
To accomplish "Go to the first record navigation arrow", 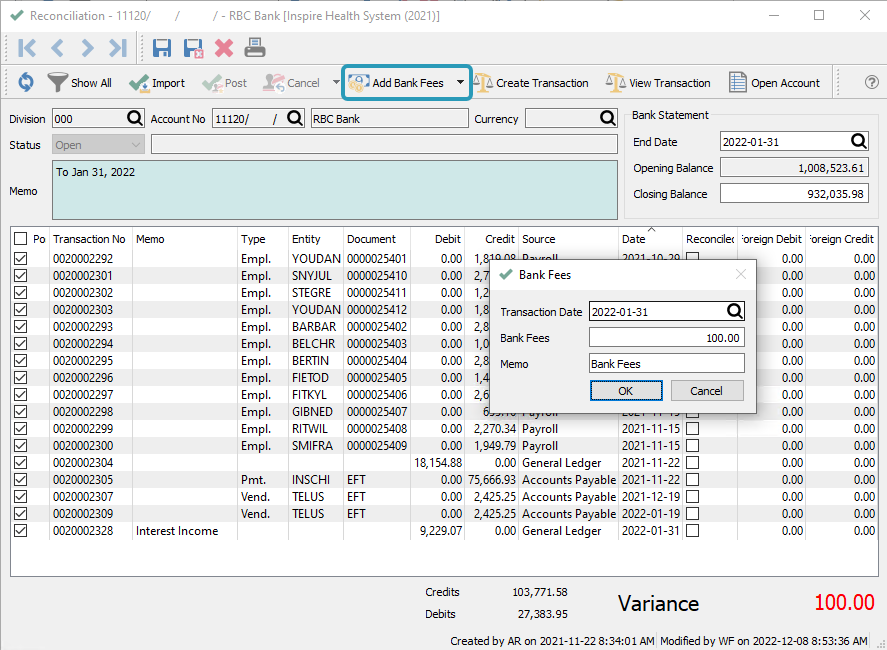I will tap(27, 47).
